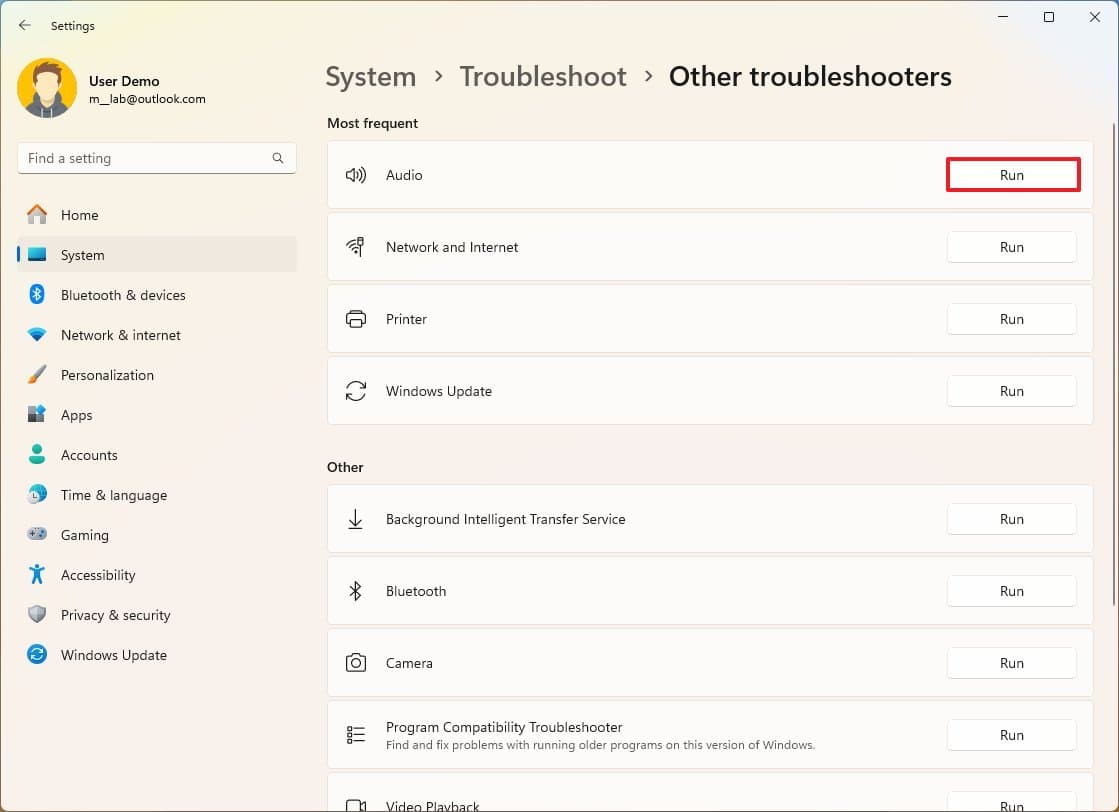Run the Printer troubleshooter

(1011, 319)
